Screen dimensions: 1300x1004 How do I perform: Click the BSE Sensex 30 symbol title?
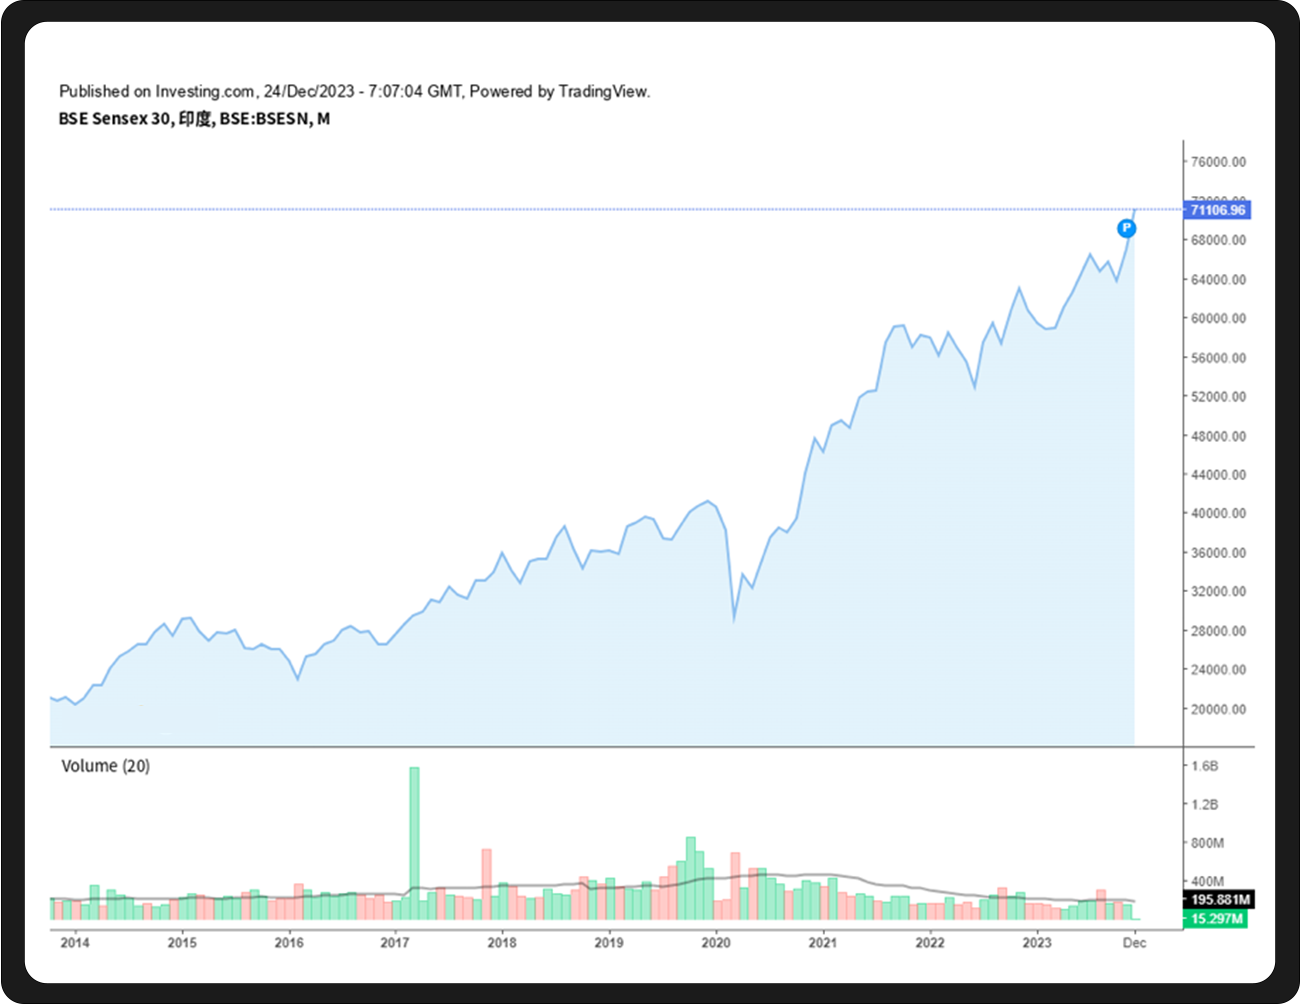point(194,119)
